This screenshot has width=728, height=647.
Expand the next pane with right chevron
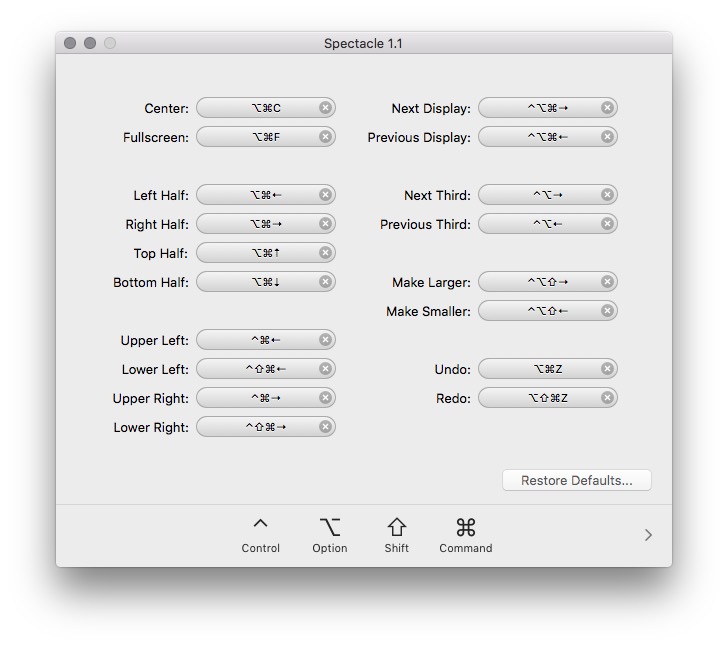[648, 535]
